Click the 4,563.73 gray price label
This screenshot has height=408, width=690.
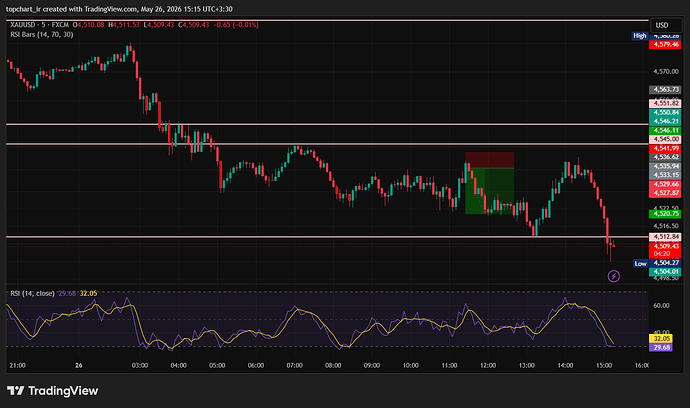click(x=665, y=89)
